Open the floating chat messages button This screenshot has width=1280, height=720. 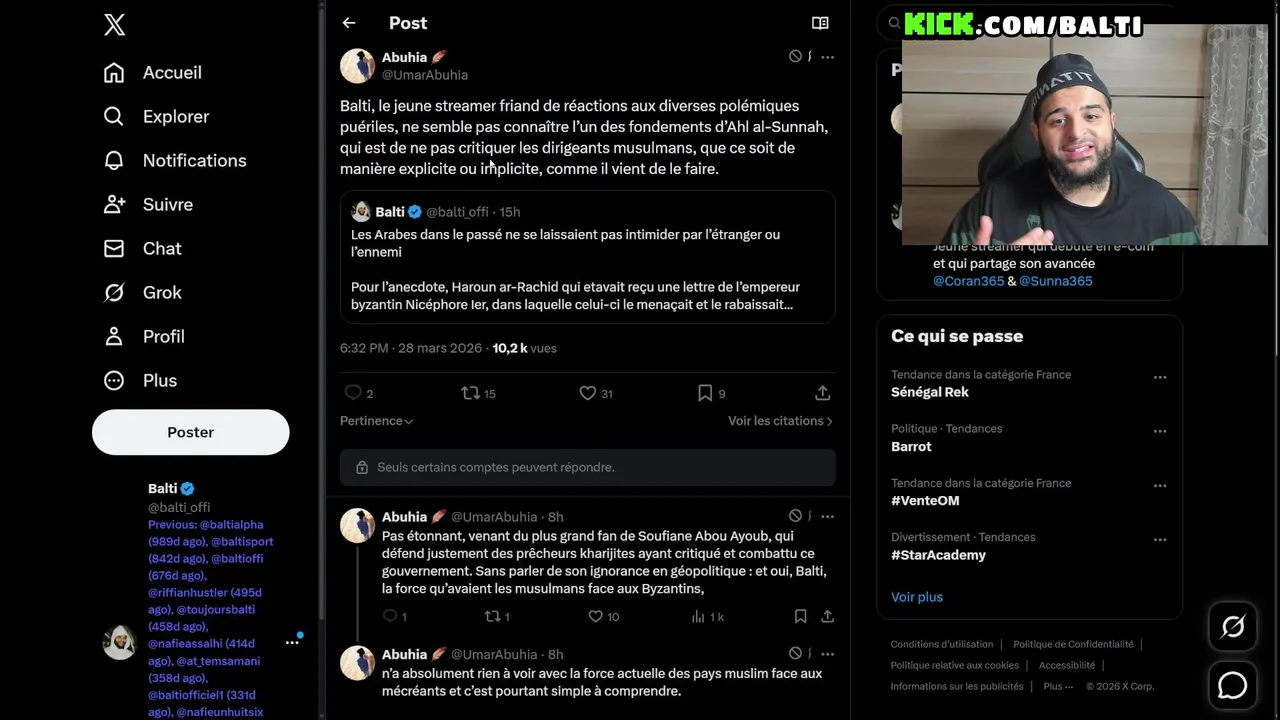1233,685
